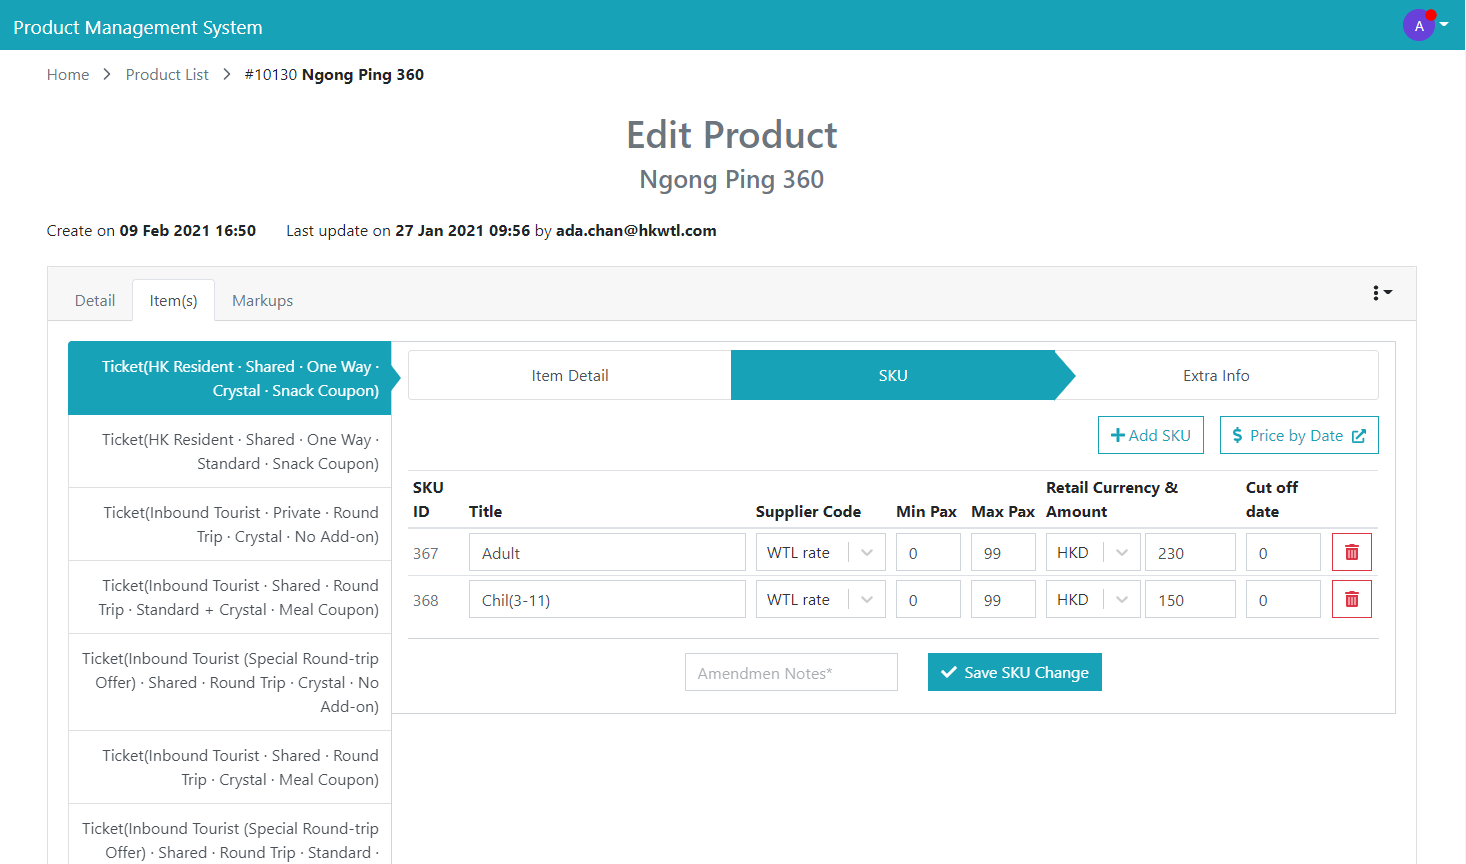Click Home in the breadcrumb

click(x=67, y=74)
